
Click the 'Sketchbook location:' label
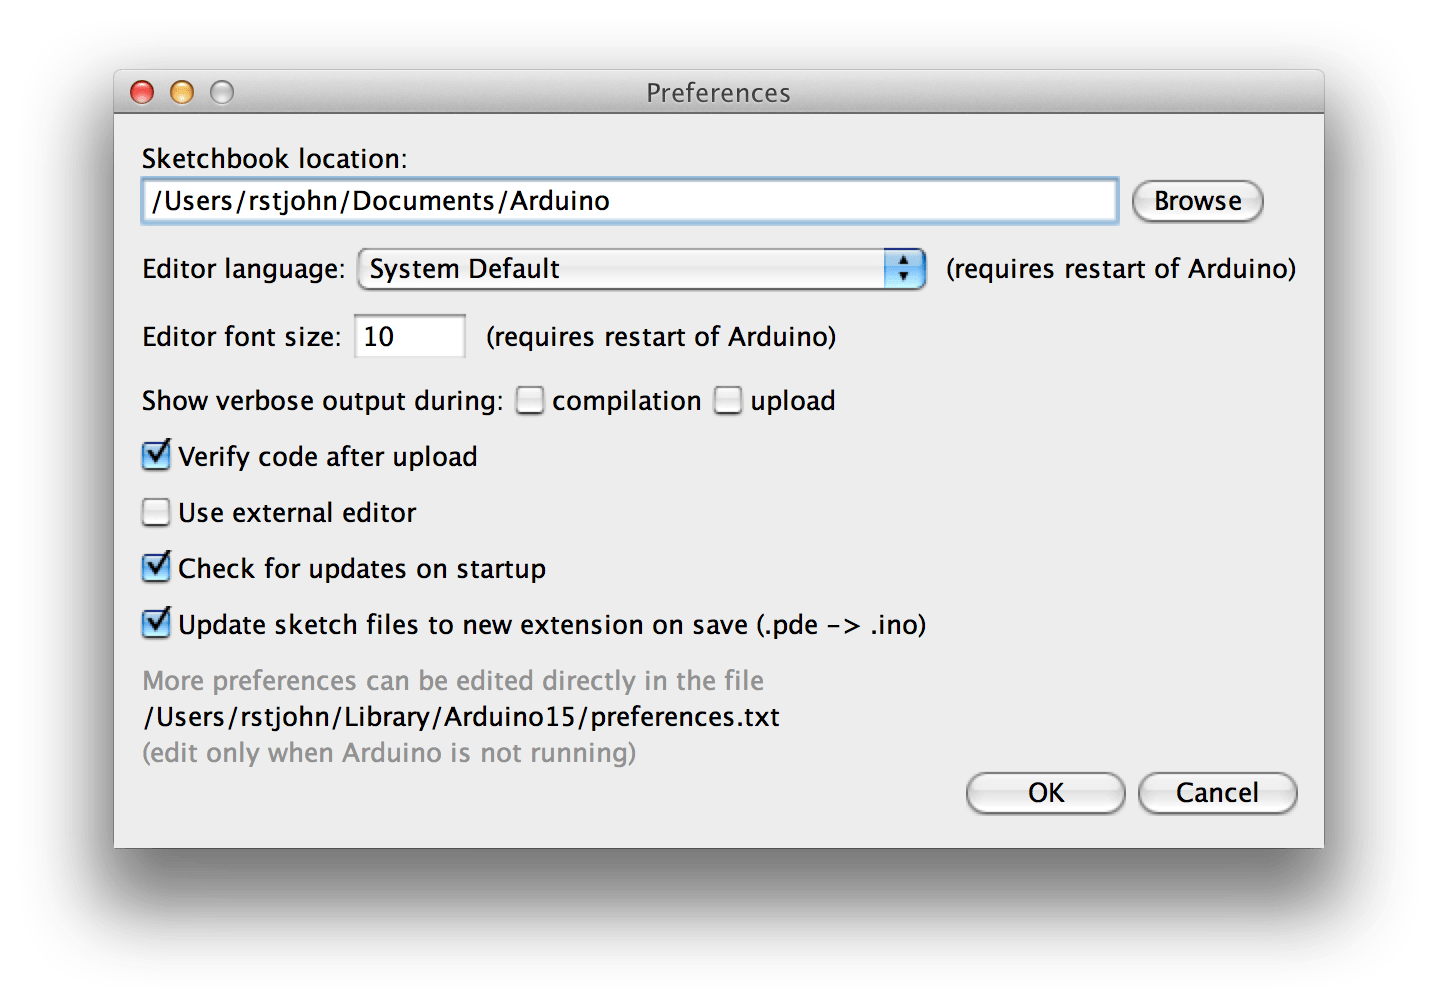point(274,159)
